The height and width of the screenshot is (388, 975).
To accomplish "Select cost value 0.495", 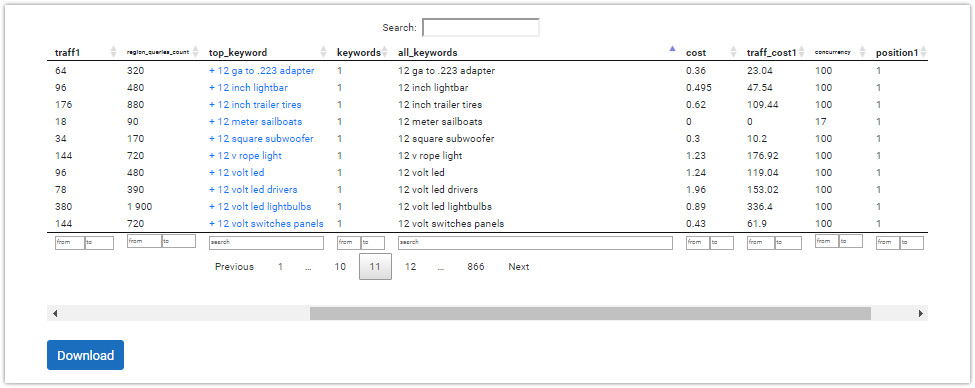I will (x=699, y=88).
